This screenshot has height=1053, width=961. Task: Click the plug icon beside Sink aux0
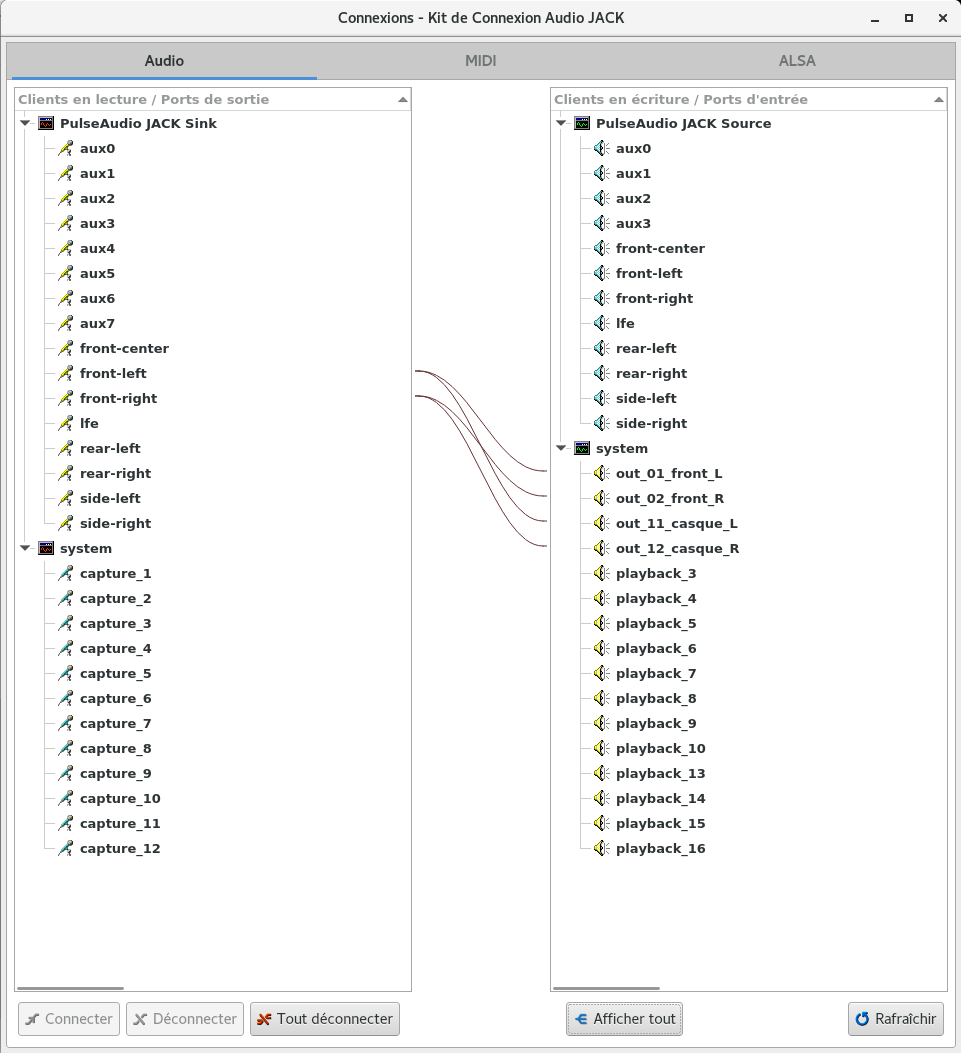pos(65,148)
